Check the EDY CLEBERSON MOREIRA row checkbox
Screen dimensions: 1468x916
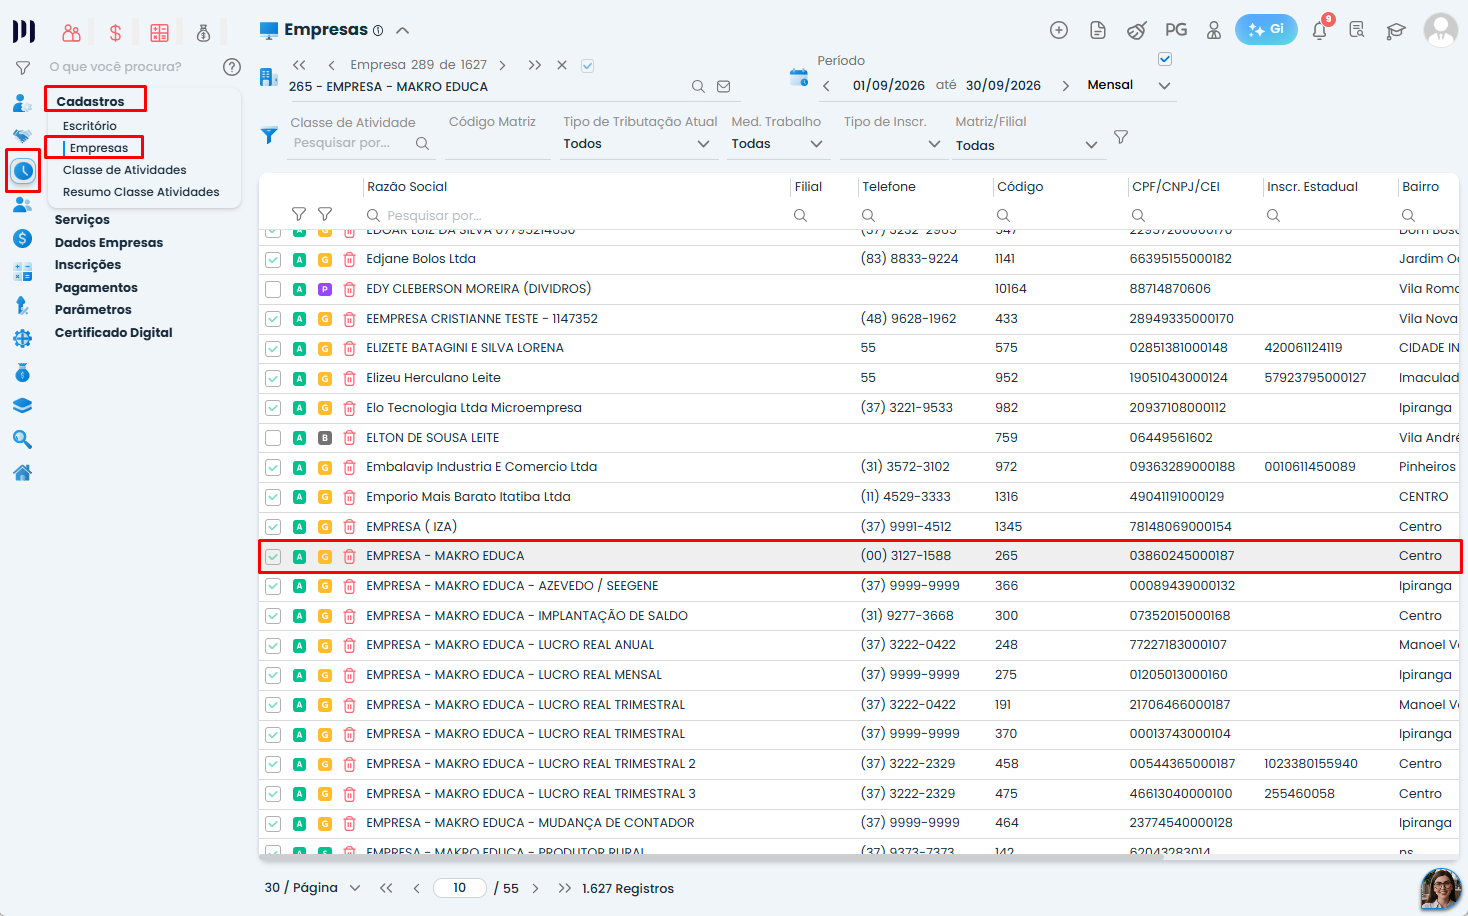273,289
